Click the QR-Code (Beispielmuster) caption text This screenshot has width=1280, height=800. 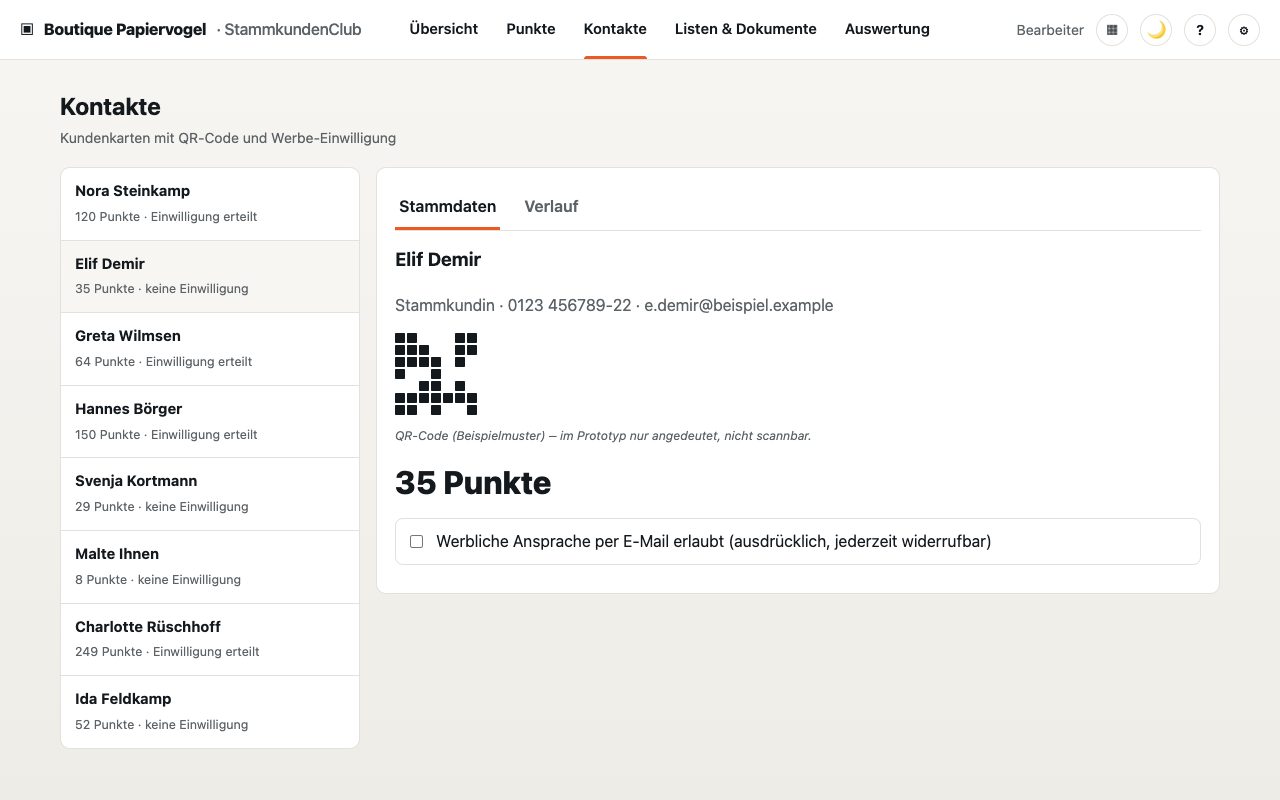pos(603,436)
